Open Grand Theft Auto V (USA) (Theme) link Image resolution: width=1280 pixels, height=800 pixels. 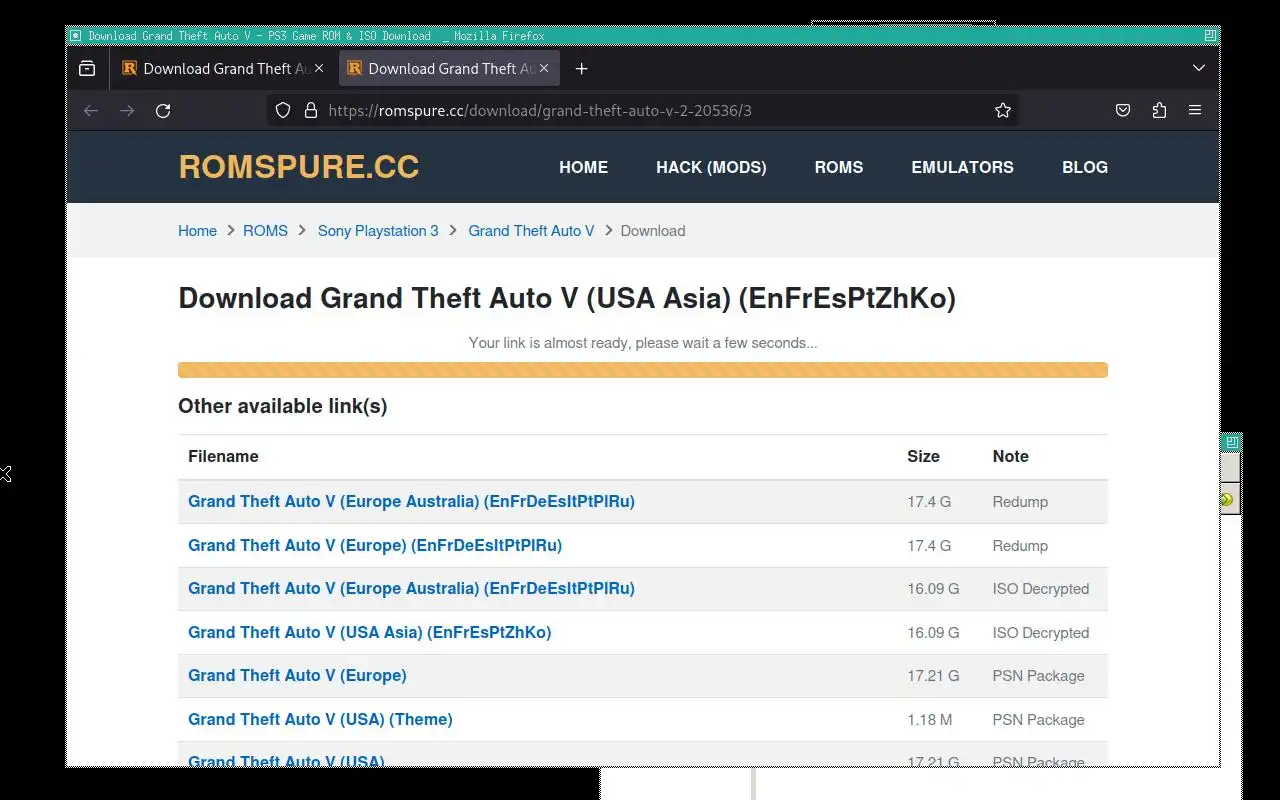[320, 720]
